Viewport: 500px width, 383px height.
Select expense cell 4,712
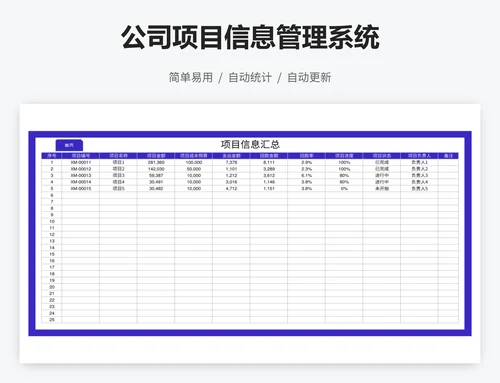coord(231,189)
